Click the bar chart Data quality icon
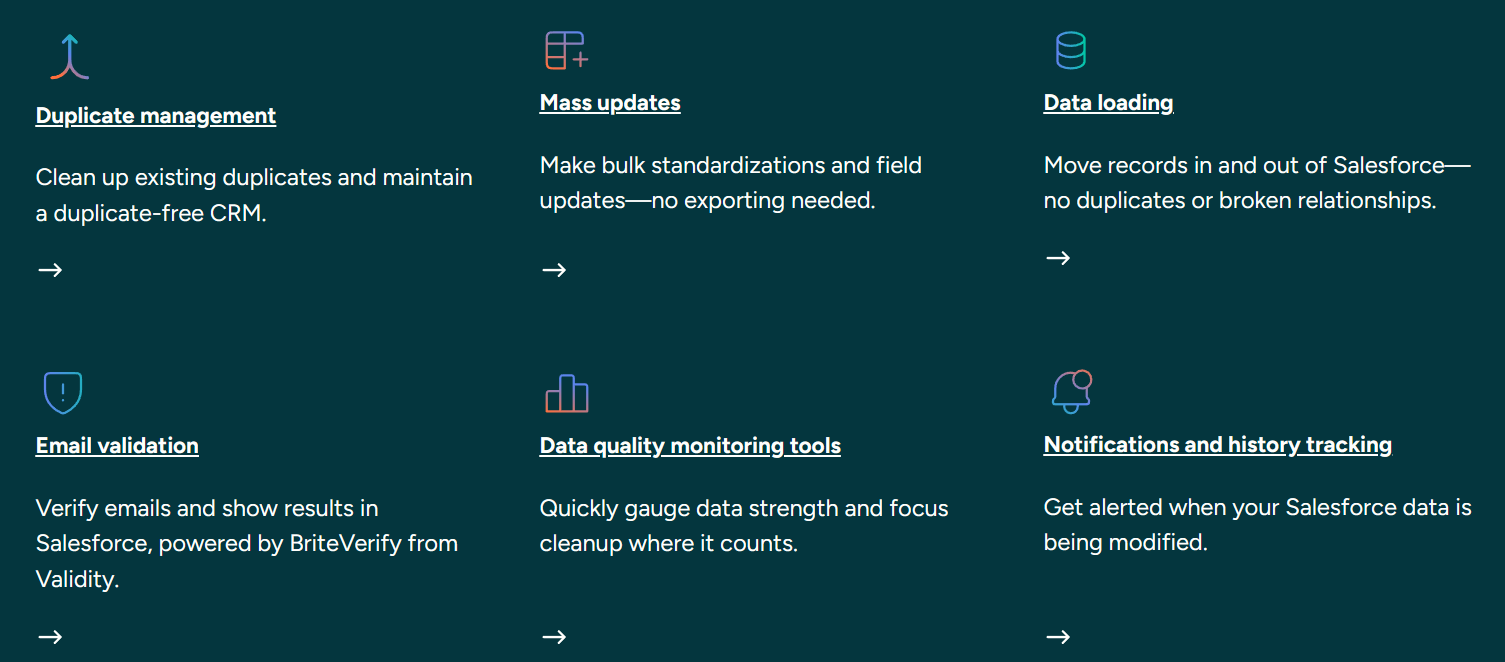The image size is (1505, 662). click(567, 393)
